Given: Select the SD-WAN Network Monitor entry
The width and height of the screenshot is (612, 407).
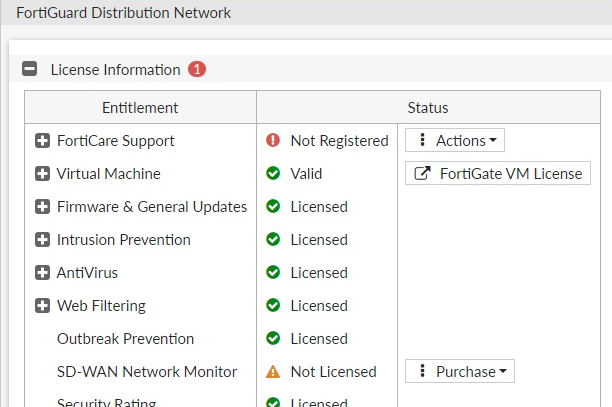Looking at the screenshot, I should coord(147,372).
